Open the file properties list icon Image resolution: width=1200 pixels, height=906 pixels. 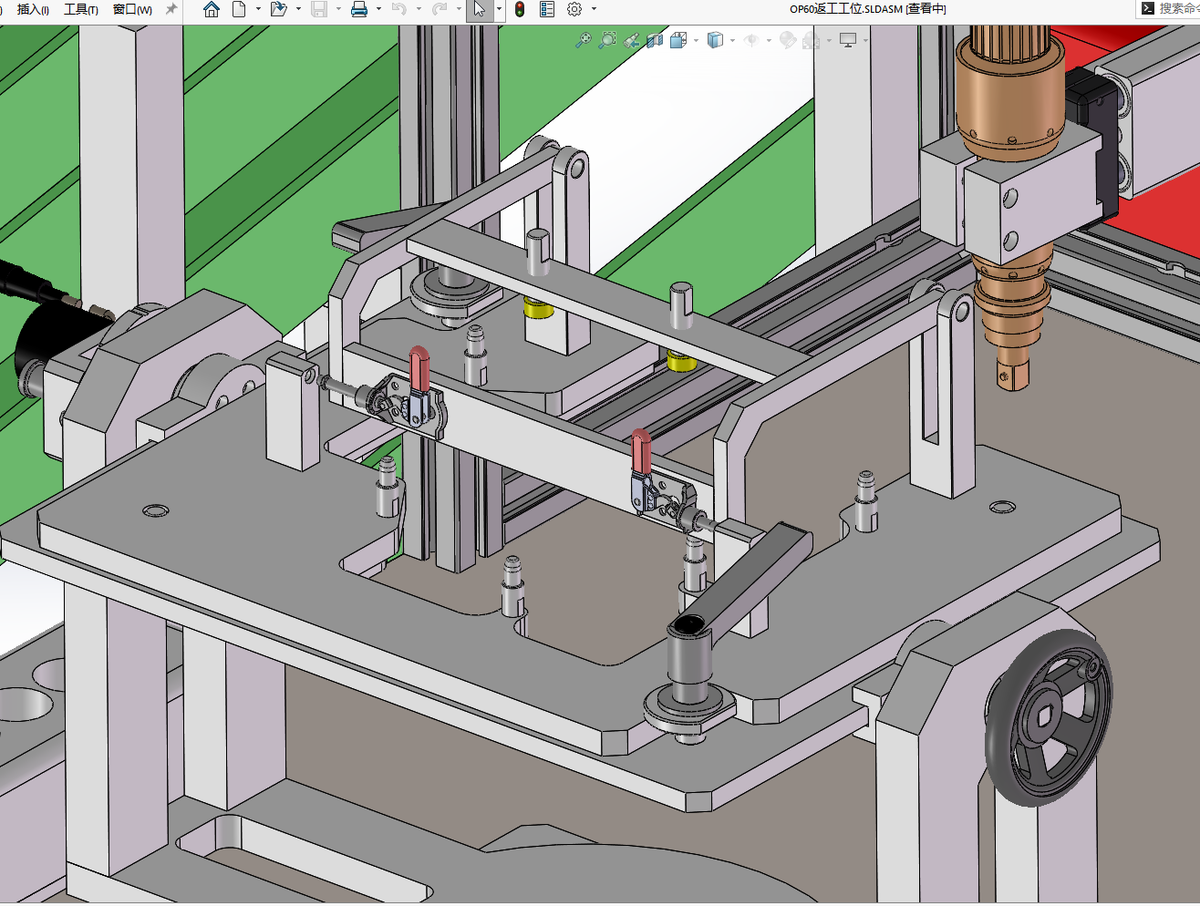click(547, 9)
